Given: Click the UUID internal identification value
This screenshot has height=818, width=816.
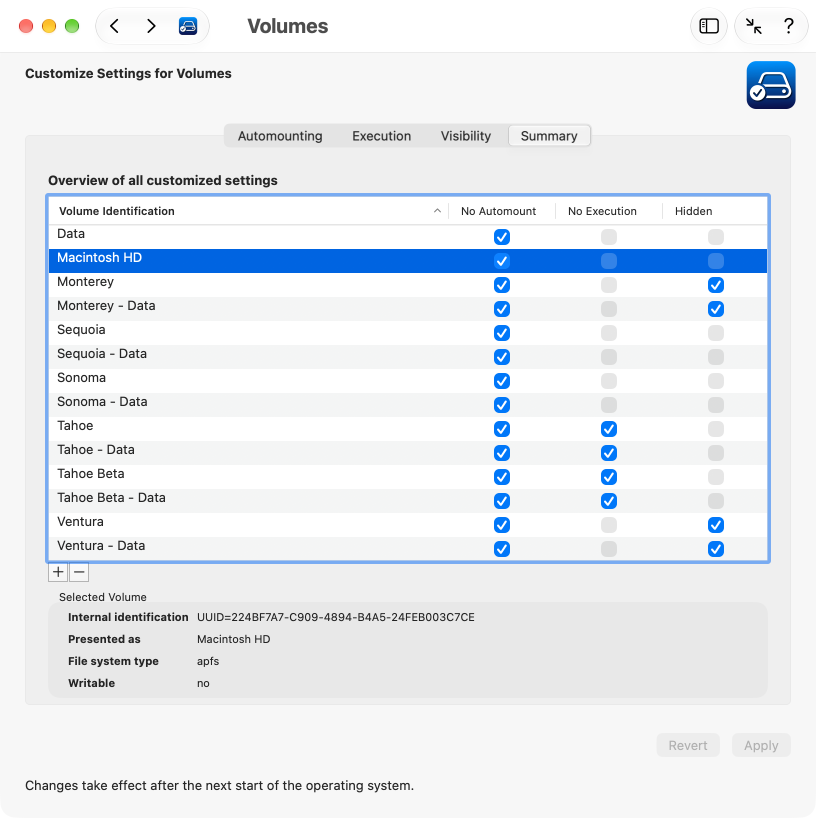Looking at the screenshot, I should pyautogui.click(x=335, y=617).
